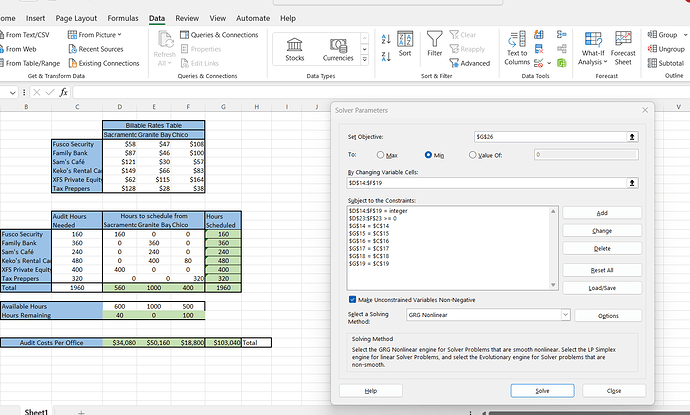Expand the Data Types gallery

(364, 59)
